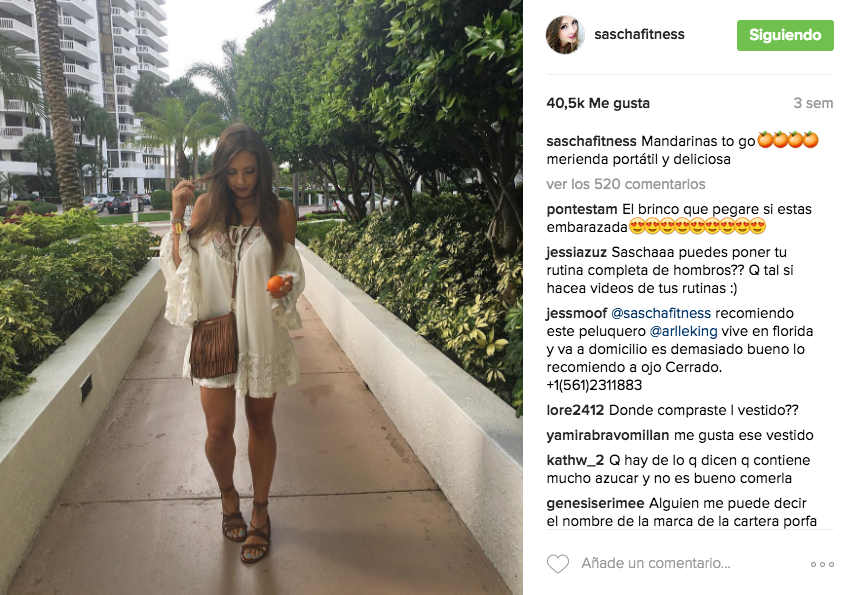842x595 pixels.
Task: Open yamirabravomillan commenter profile
Action: tap(608, 435)
